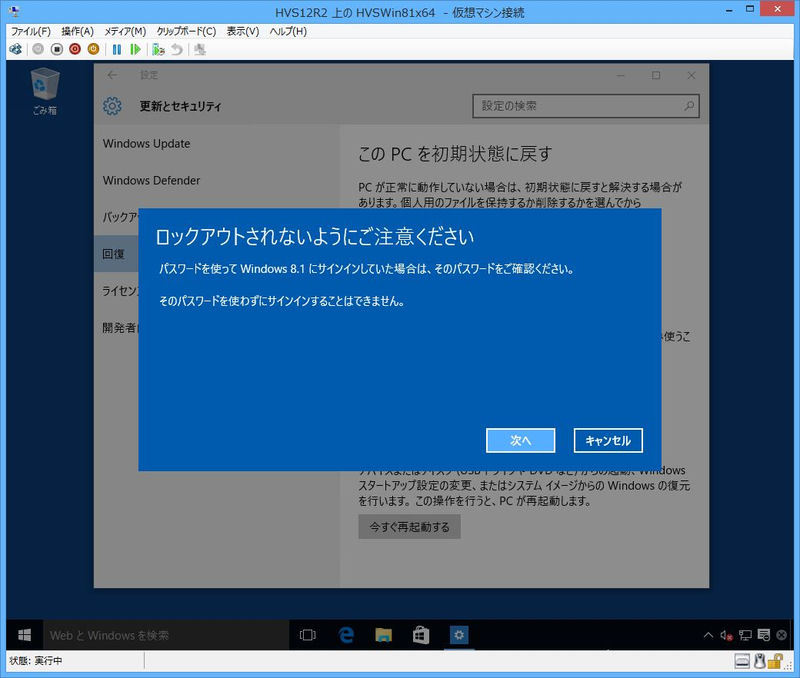
Task: Open the メディア(M) menu
Action: (x=125, y=31)
